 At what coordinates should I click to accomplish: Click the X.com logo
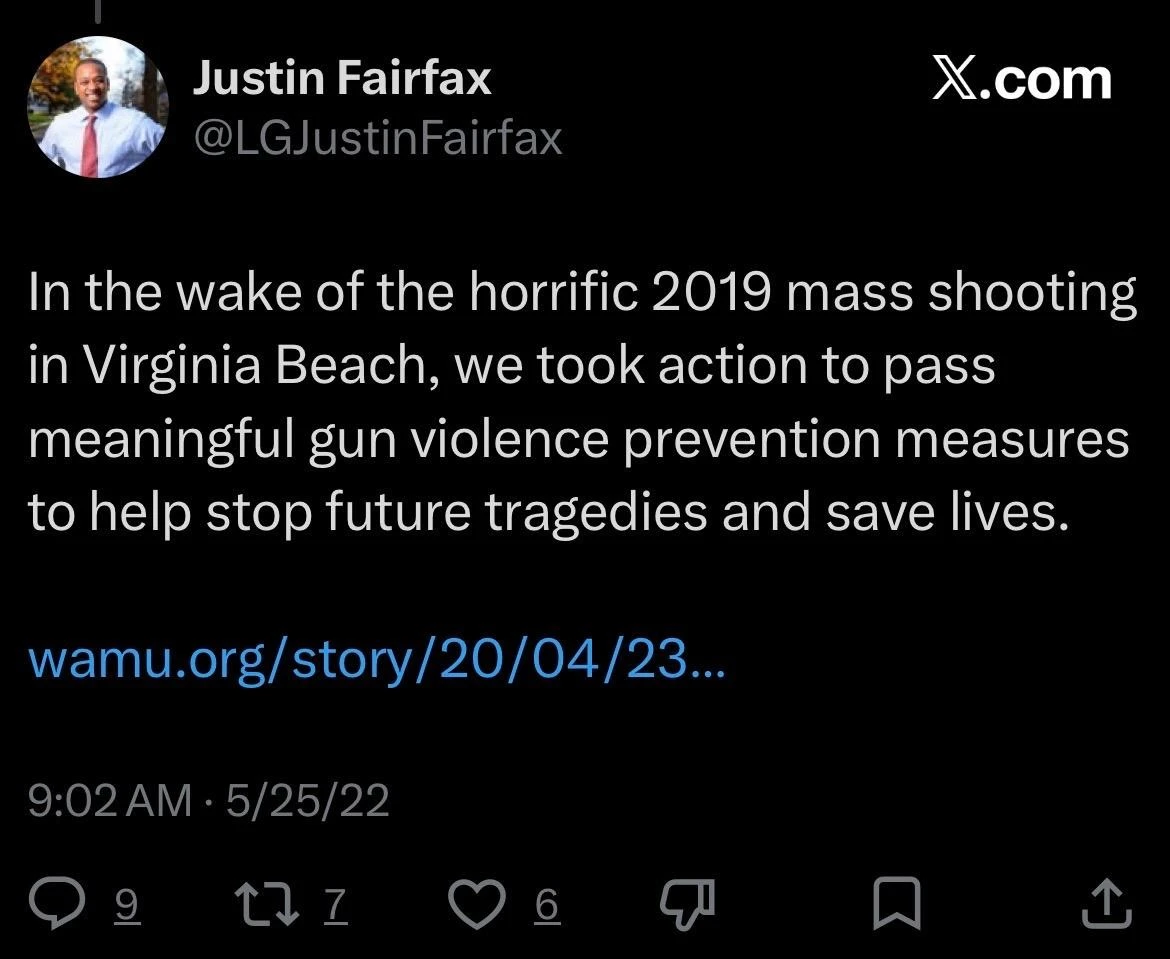tap(1021, 80)
